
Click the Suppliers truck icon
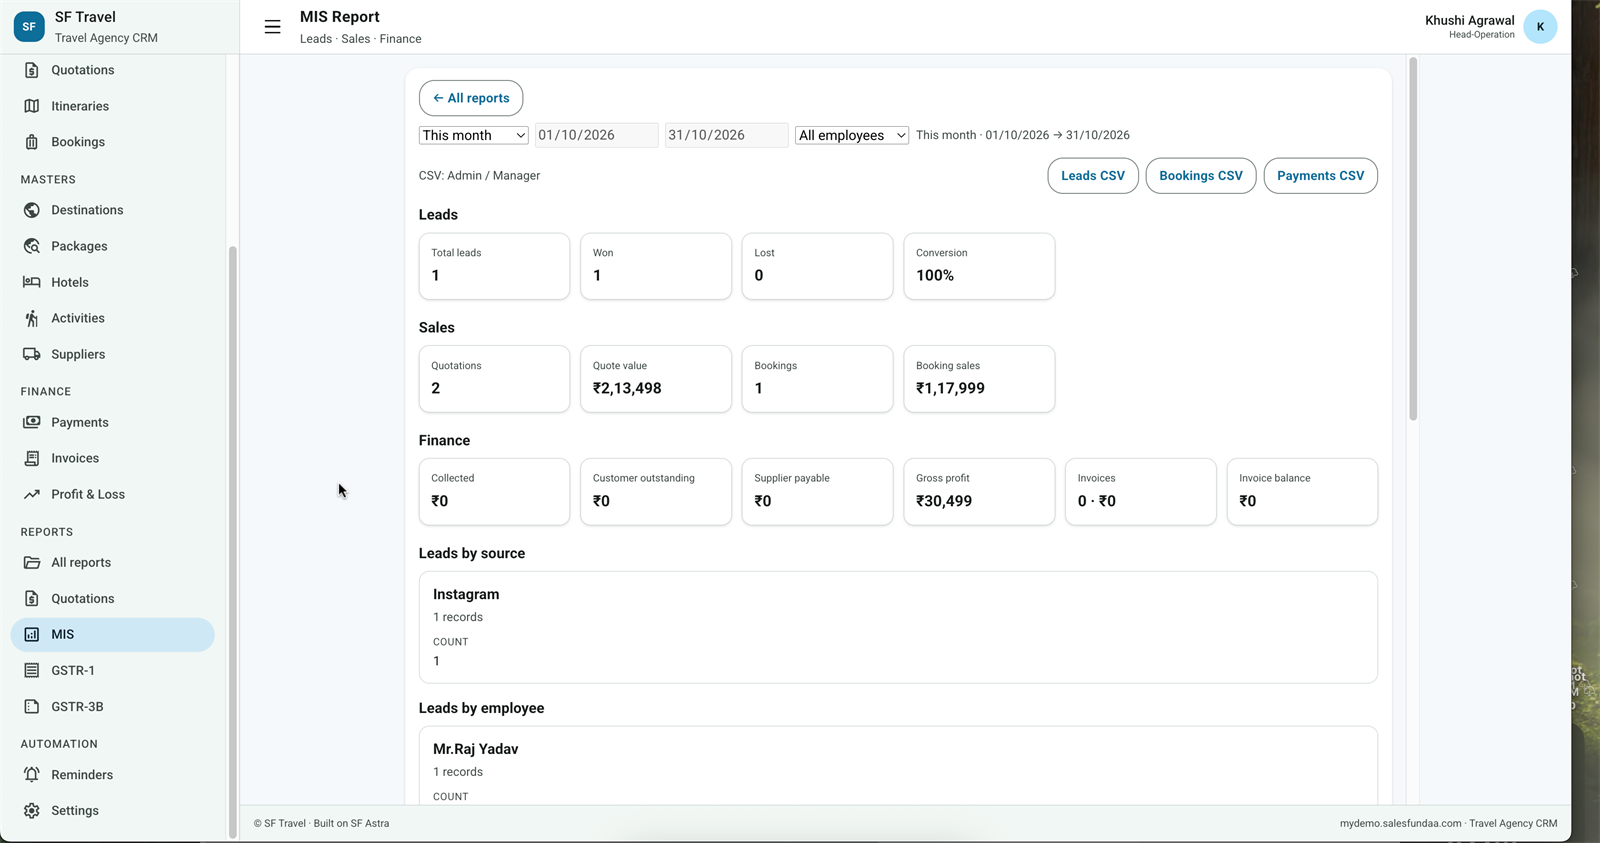(32, 354)
